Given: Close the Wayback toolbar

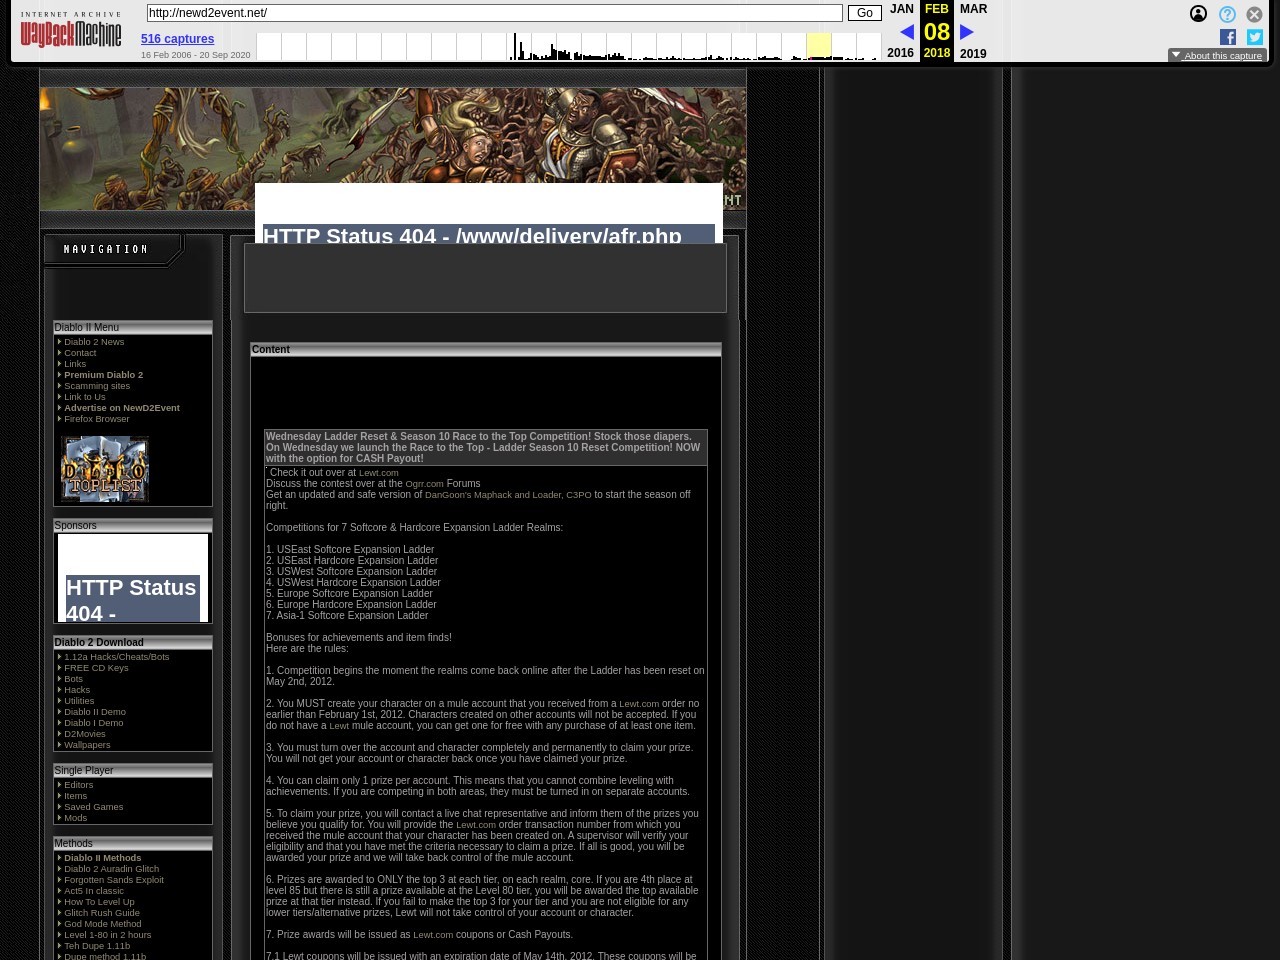Looking at the screenshot, I should click(x=1254, y=14).
